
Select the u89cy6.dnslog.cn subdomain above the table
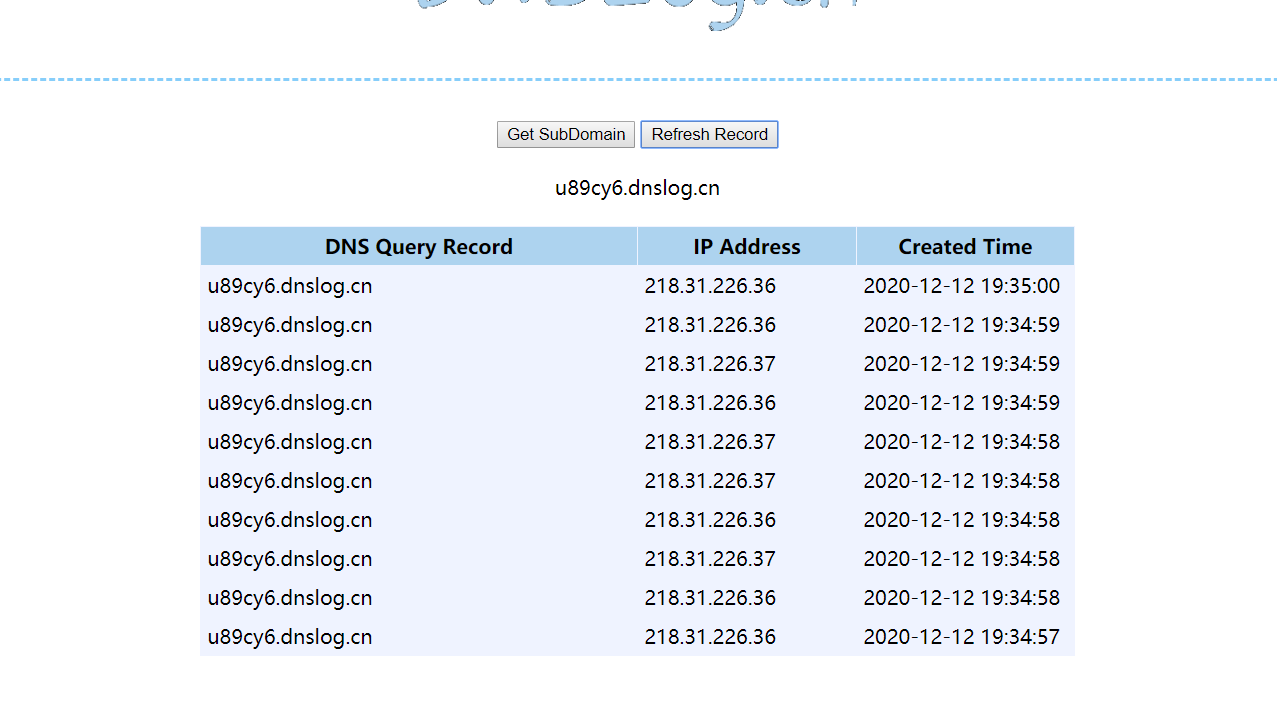click(x=637, y=188)
